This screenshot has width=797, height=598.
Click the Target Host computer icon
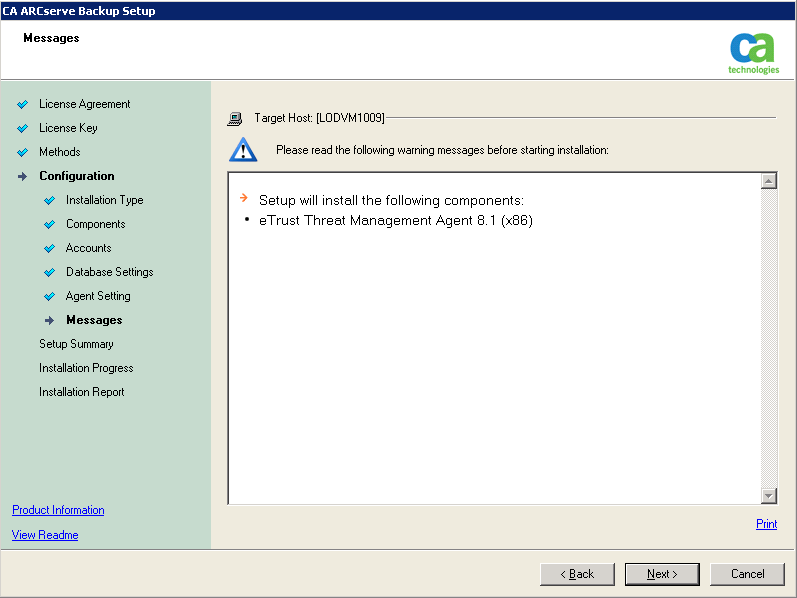235,118
